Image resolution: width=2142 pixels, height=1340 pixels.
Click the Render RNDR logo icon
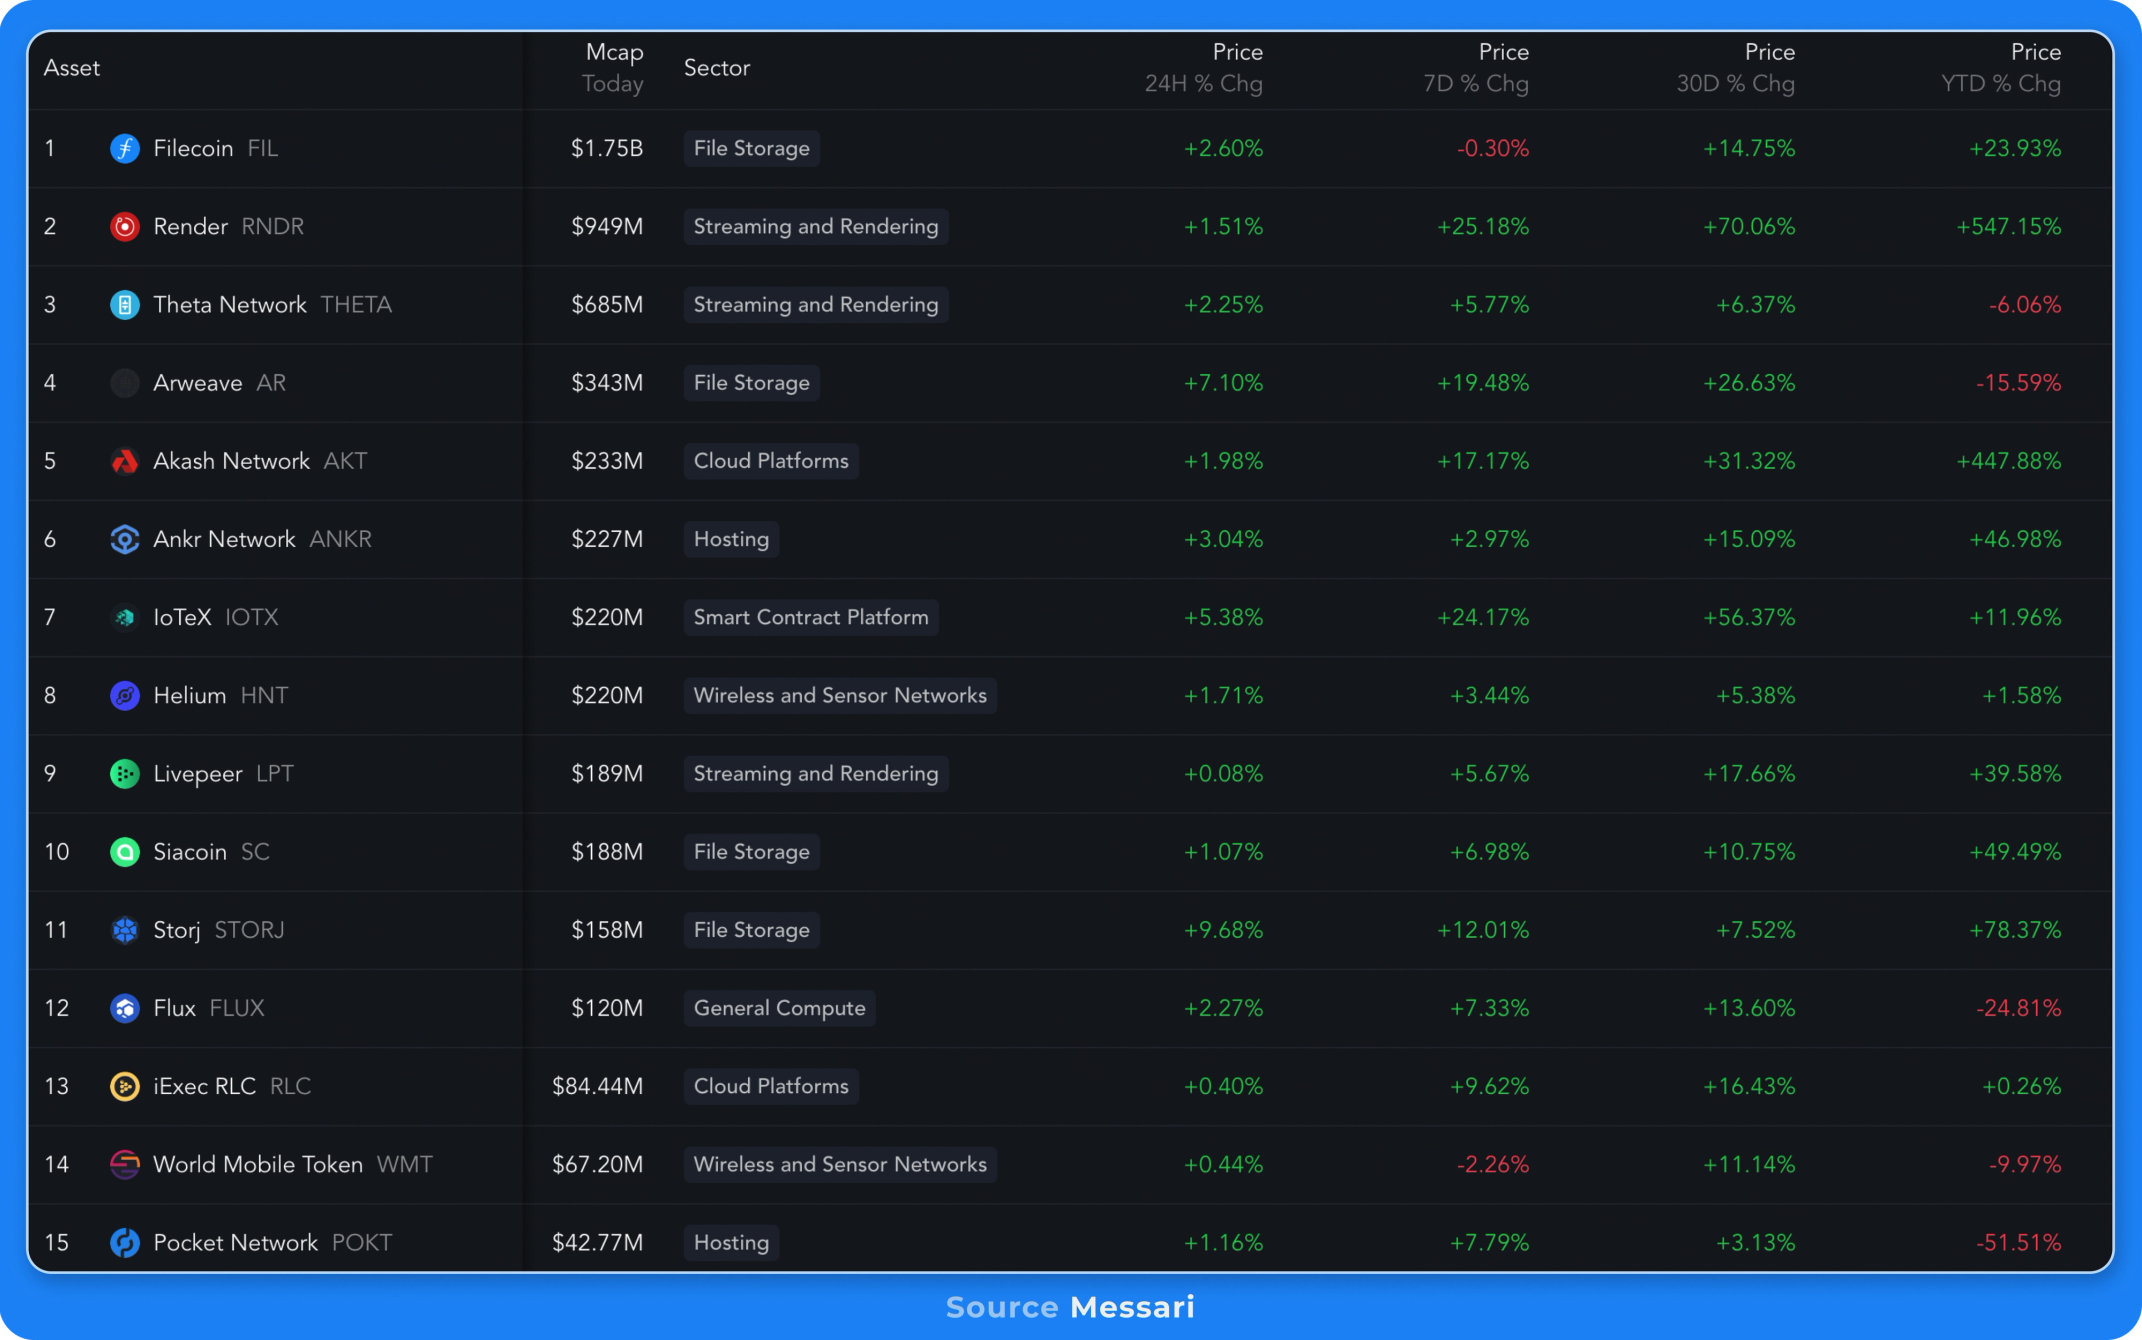[124, 227]
